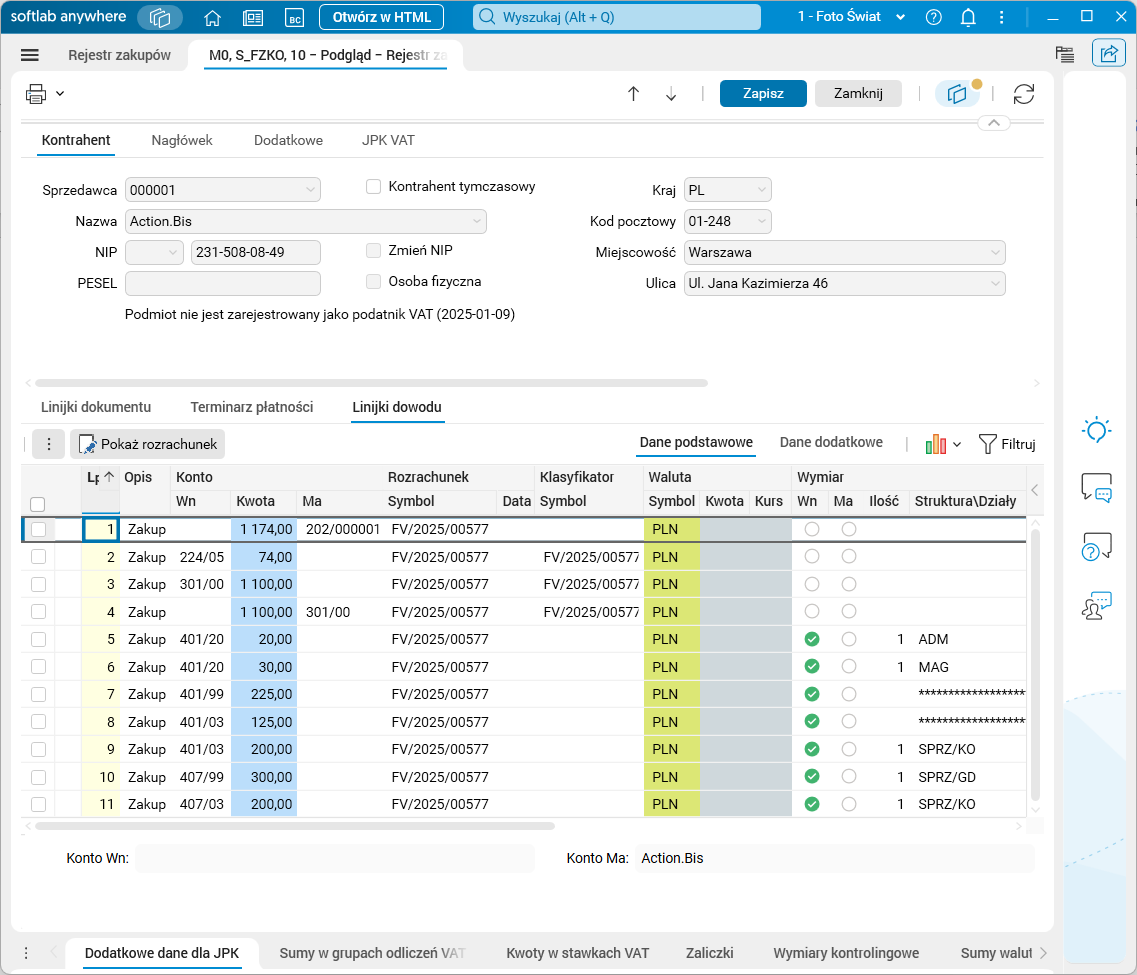This screenshot has height=975, width=1137.
Task: Click the horizontal scrollbar under the lines table
Action: pos(295,826)
